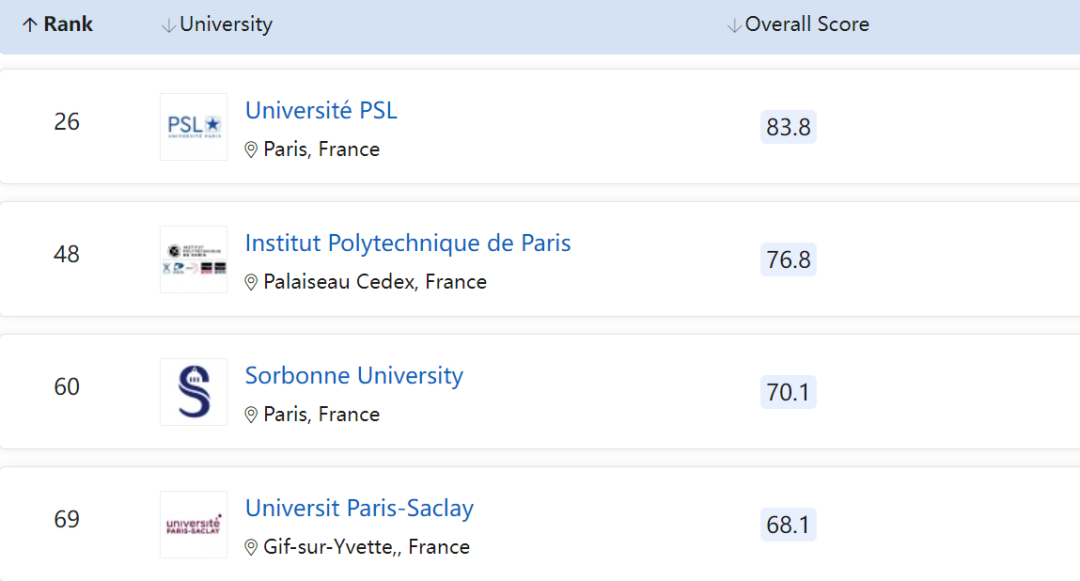The width and height of the screenshot is (1080, 581).
Task: Click the Sorbonne University logo
Action: pyautogui.click(x=194, y=392)
